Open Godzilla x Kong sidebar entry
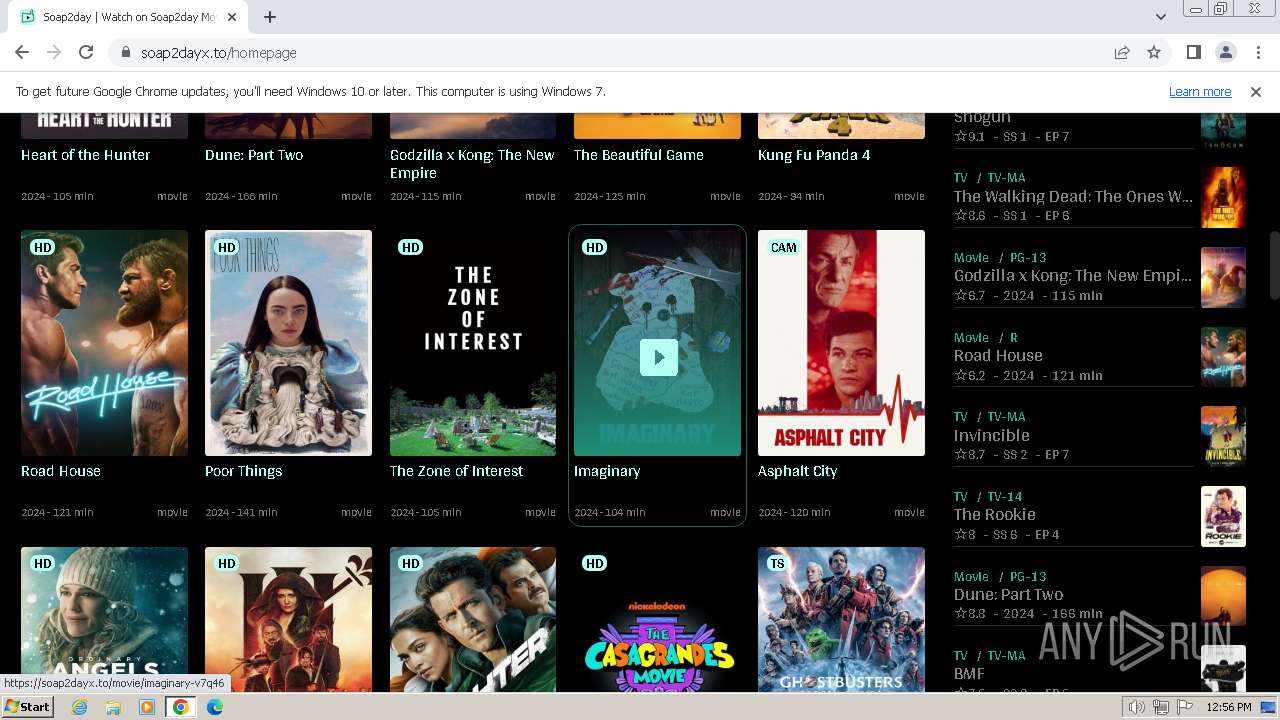This screenshot has height=720, width=1280. click(1072, 276)
